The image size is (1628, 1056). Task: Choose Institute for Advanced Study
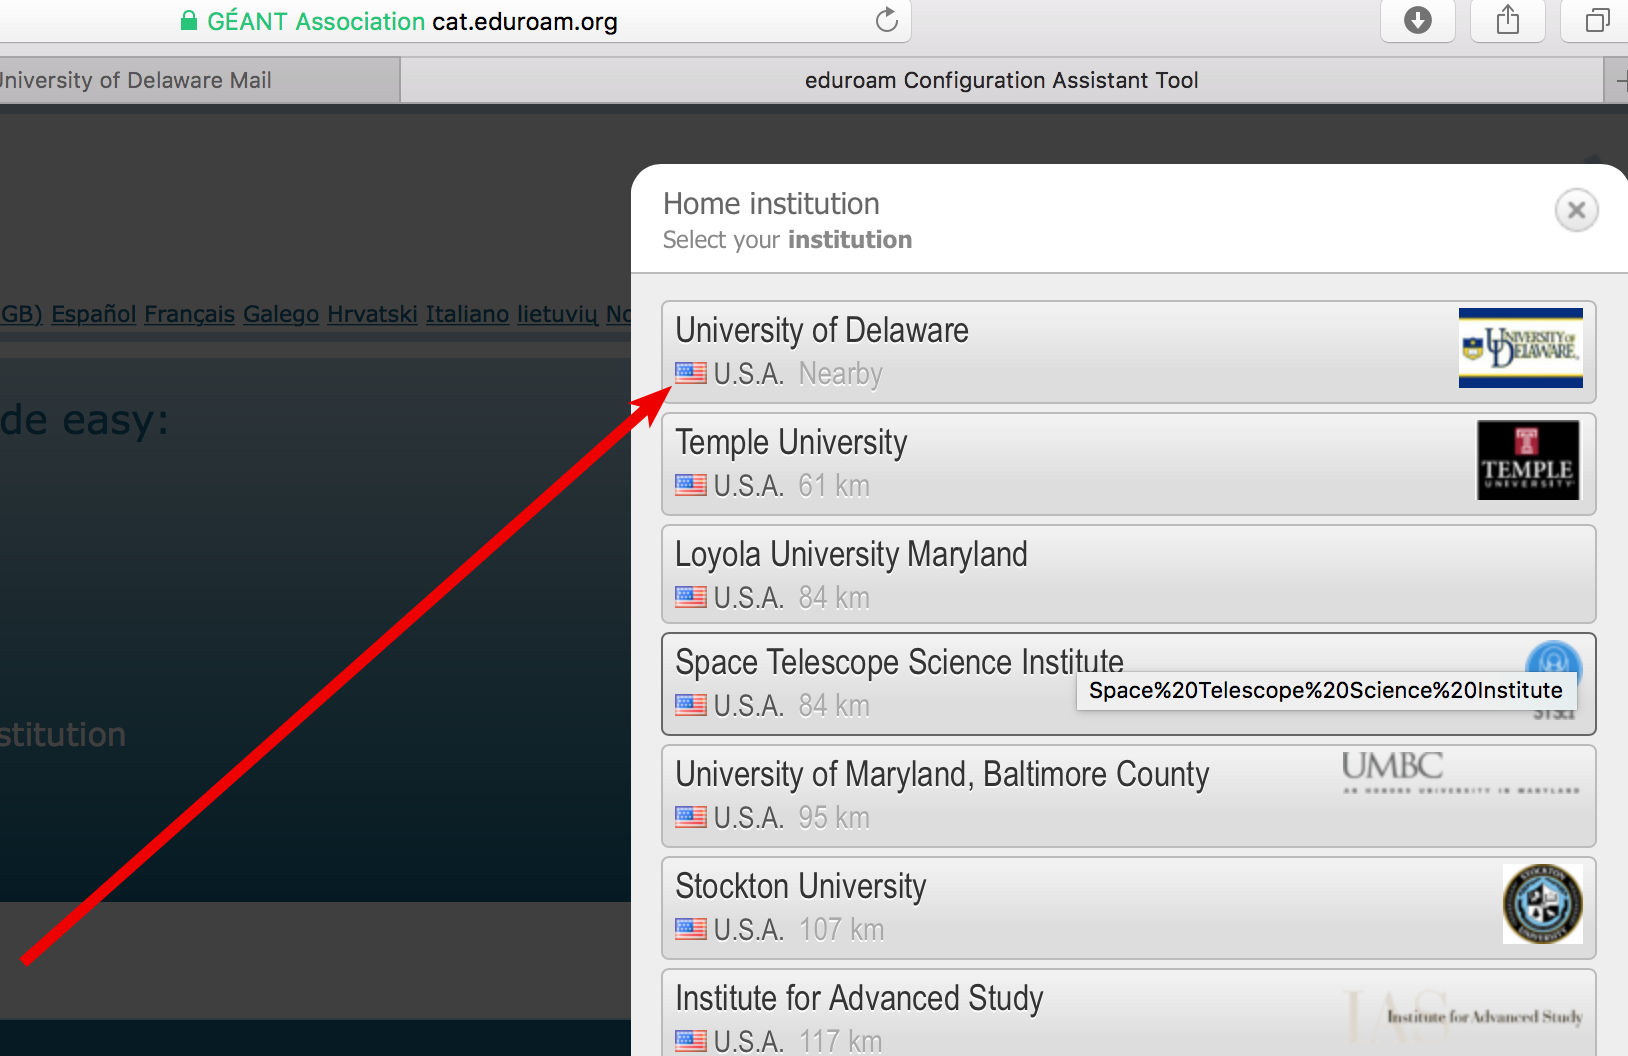click(1128, 1013)
